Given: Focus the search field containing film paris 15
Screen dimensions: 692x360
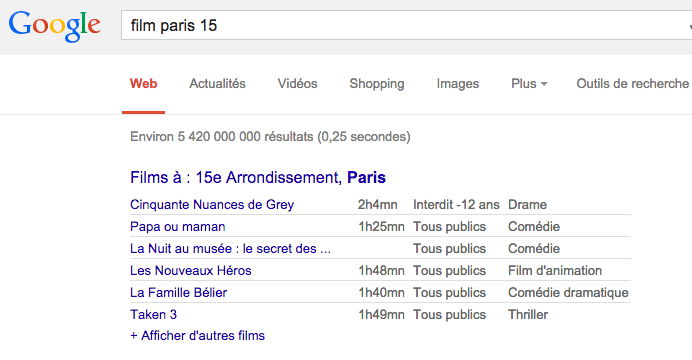Looking at the screenshot, I should coord(406,25).
